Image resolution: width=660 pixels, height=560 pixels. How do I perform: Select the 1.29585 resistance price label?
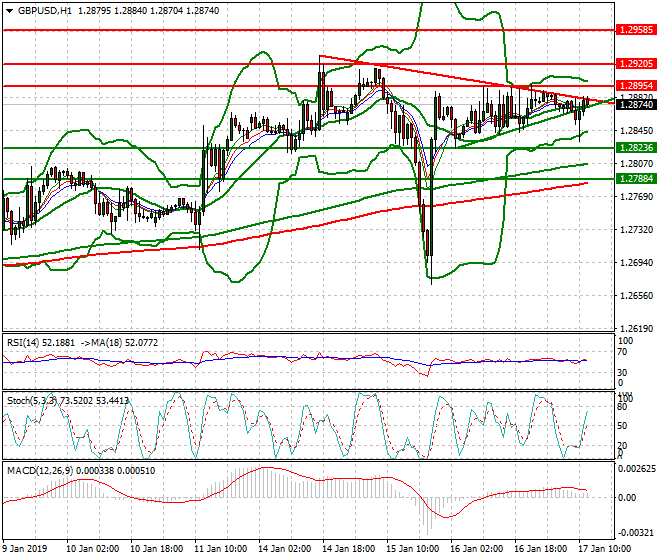[635, 30]
